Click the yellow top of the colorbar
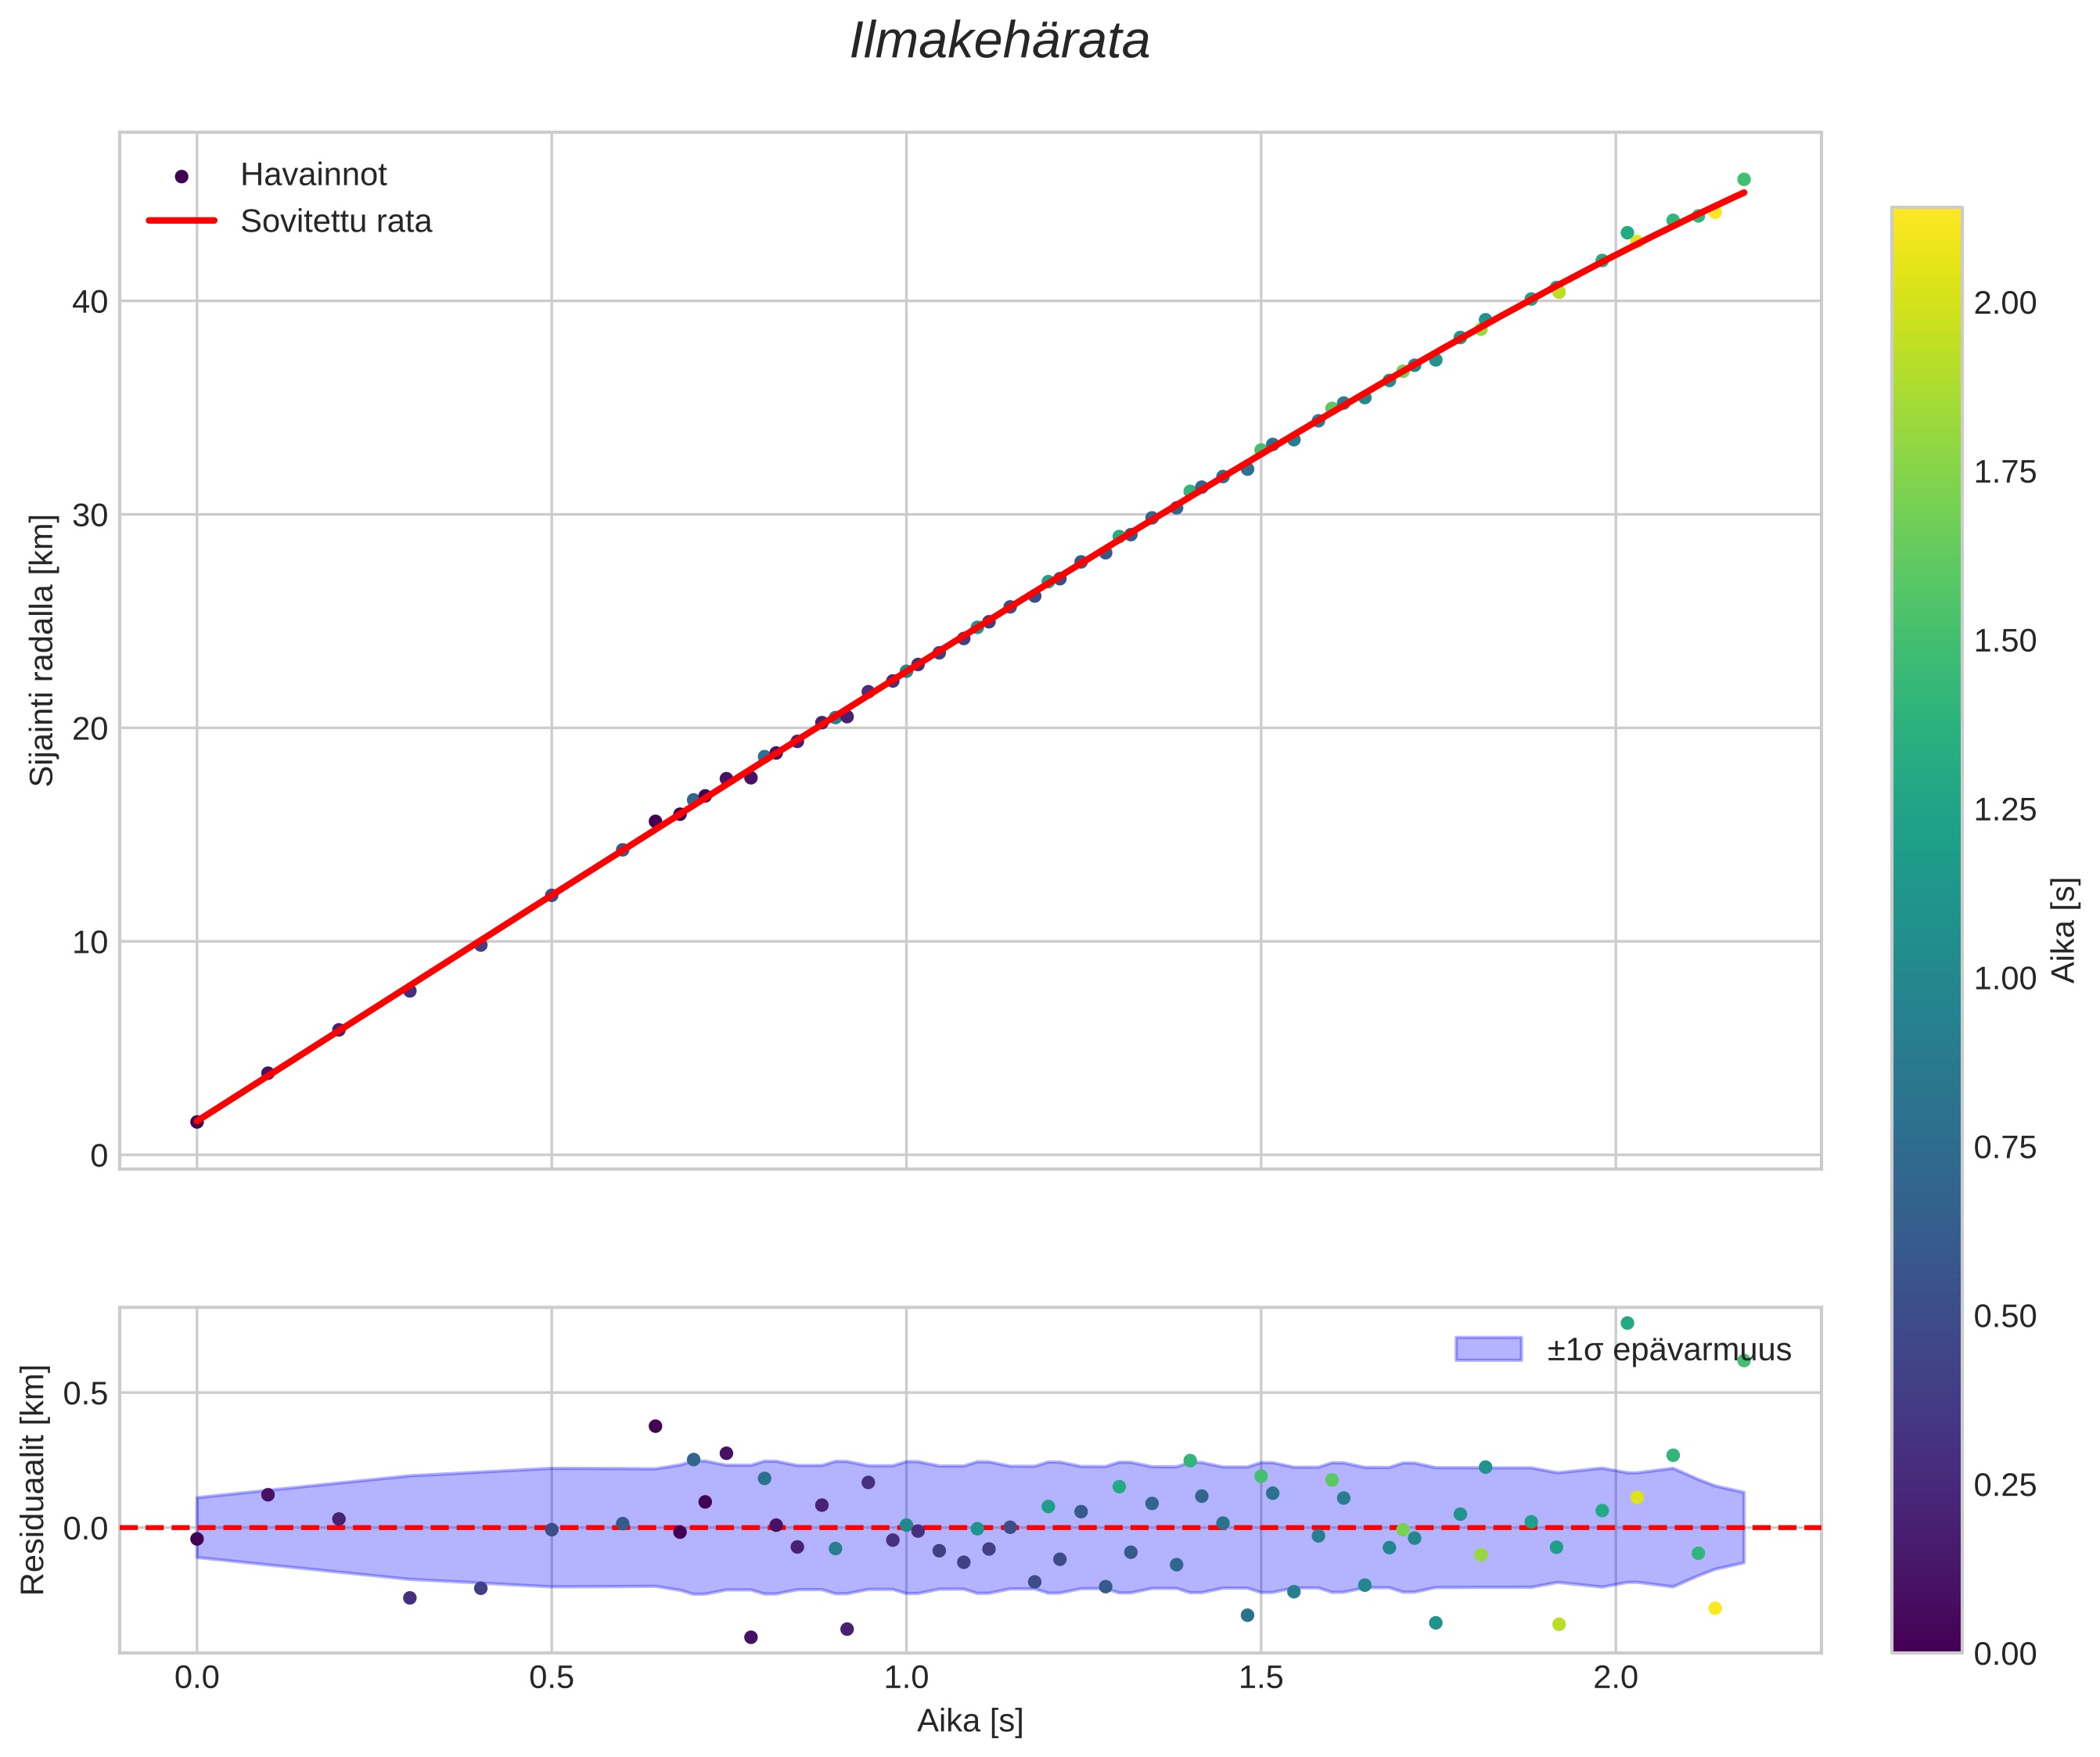This screenshot has height=1757, width=2100. (1926, 218)
